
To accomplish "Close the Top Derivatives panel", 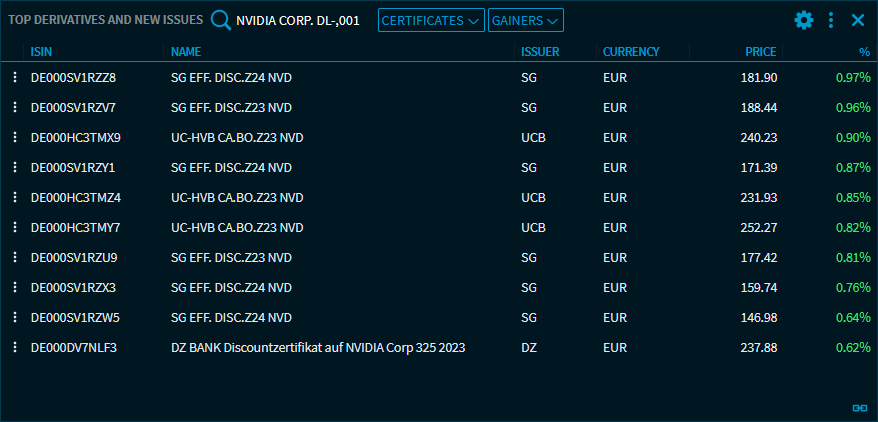I will coord(858,20).
